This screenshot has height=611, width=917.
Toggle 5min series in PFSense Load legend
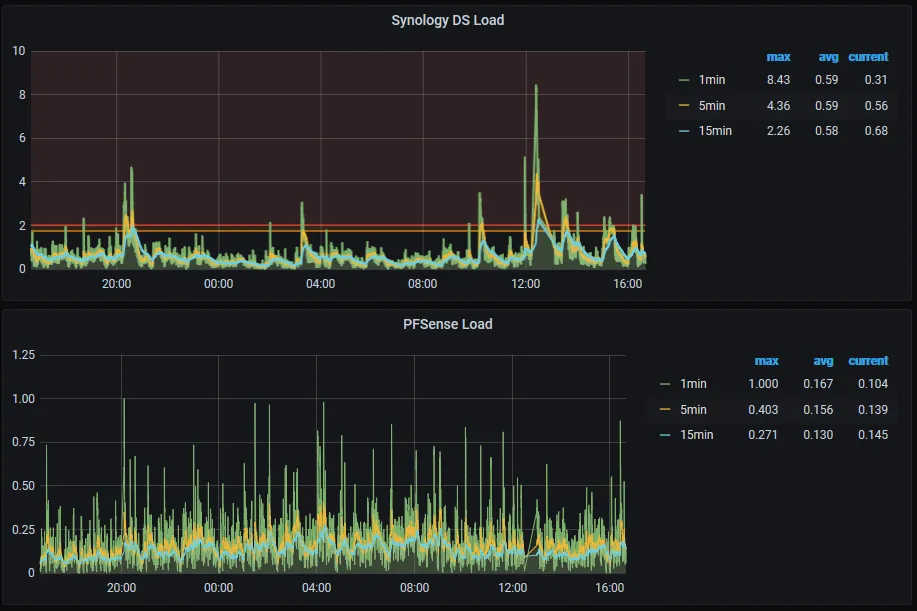click(x=693, y=409)
